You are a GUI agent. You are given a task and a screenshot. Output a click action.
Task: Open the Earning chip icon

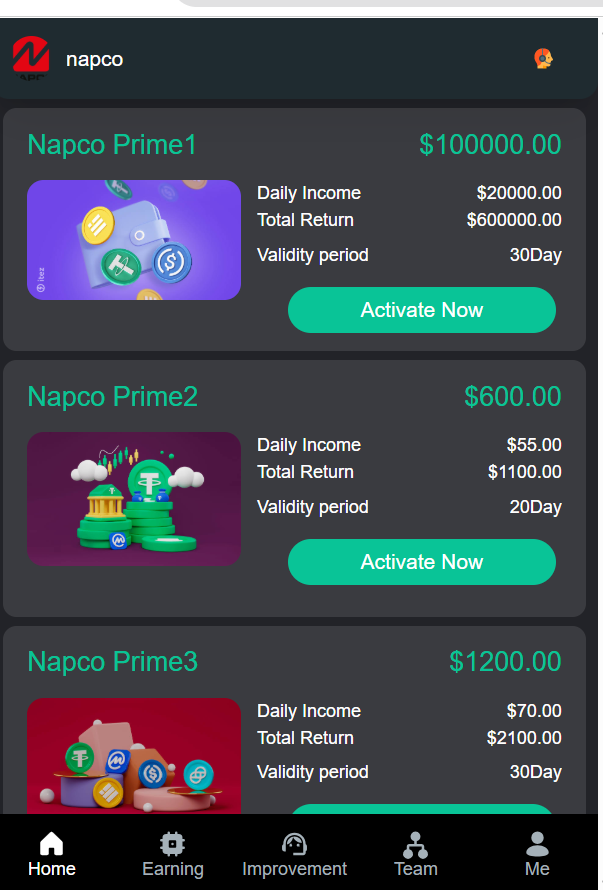click(x=172, y=843)
